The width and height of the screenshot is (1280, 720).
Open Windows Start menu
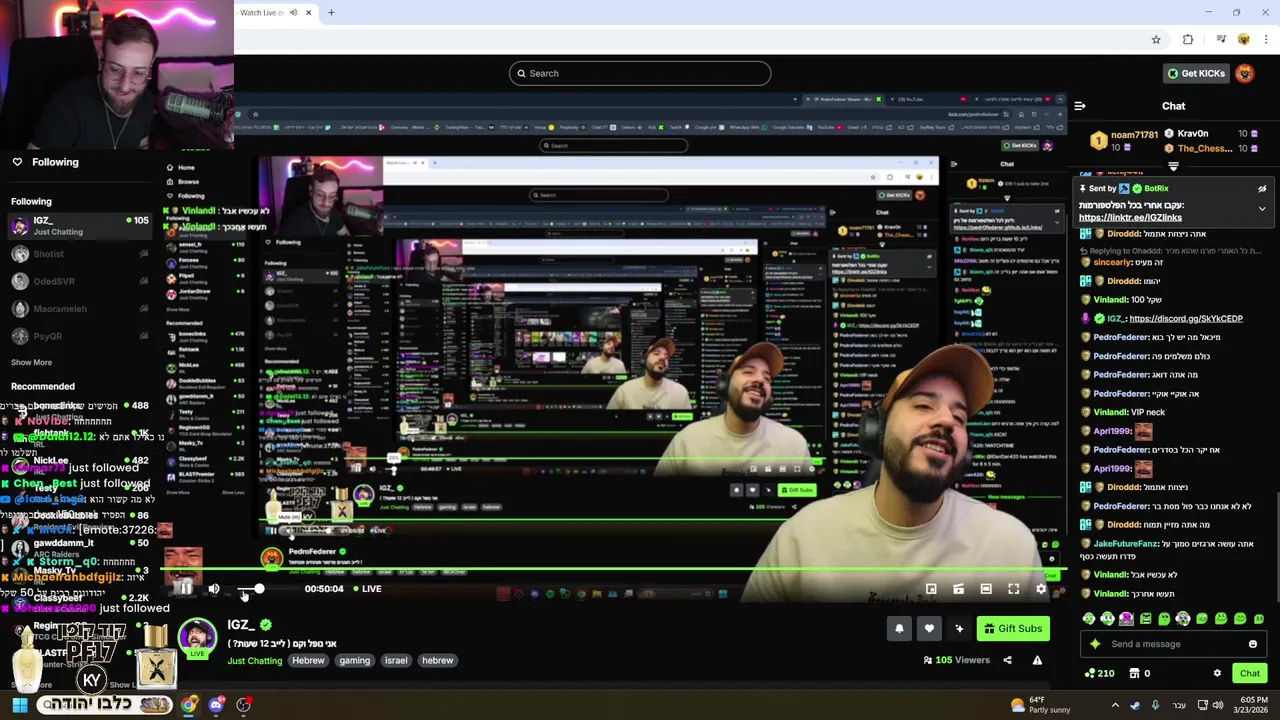point(19,705)
